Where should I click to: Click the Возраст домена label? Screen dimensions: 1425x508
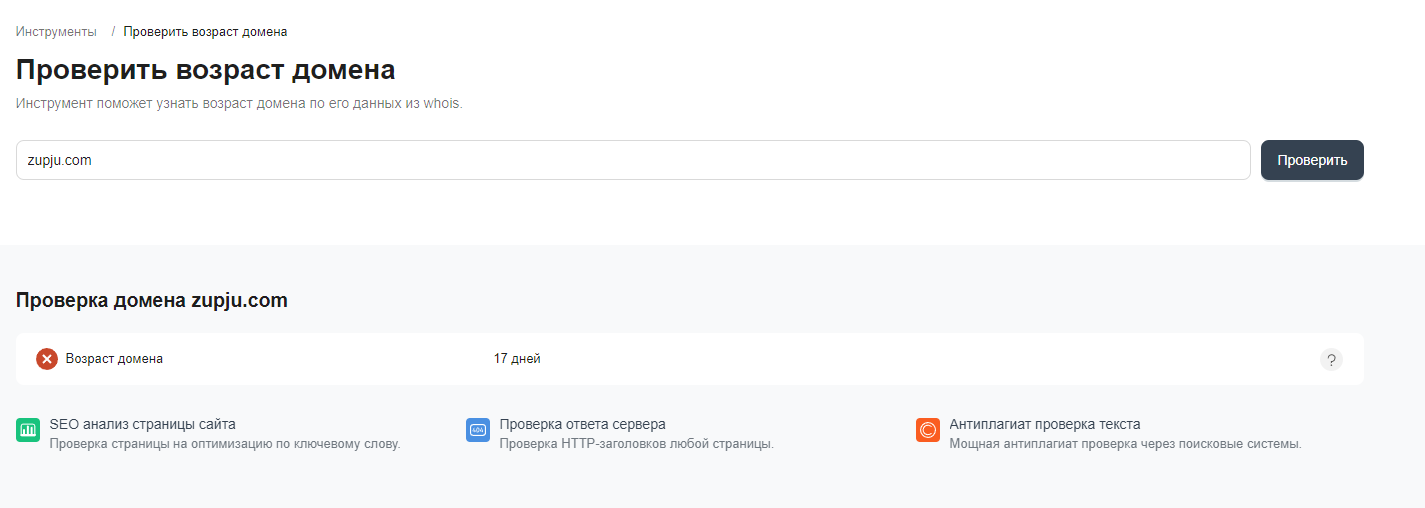[x=114, y=359]
